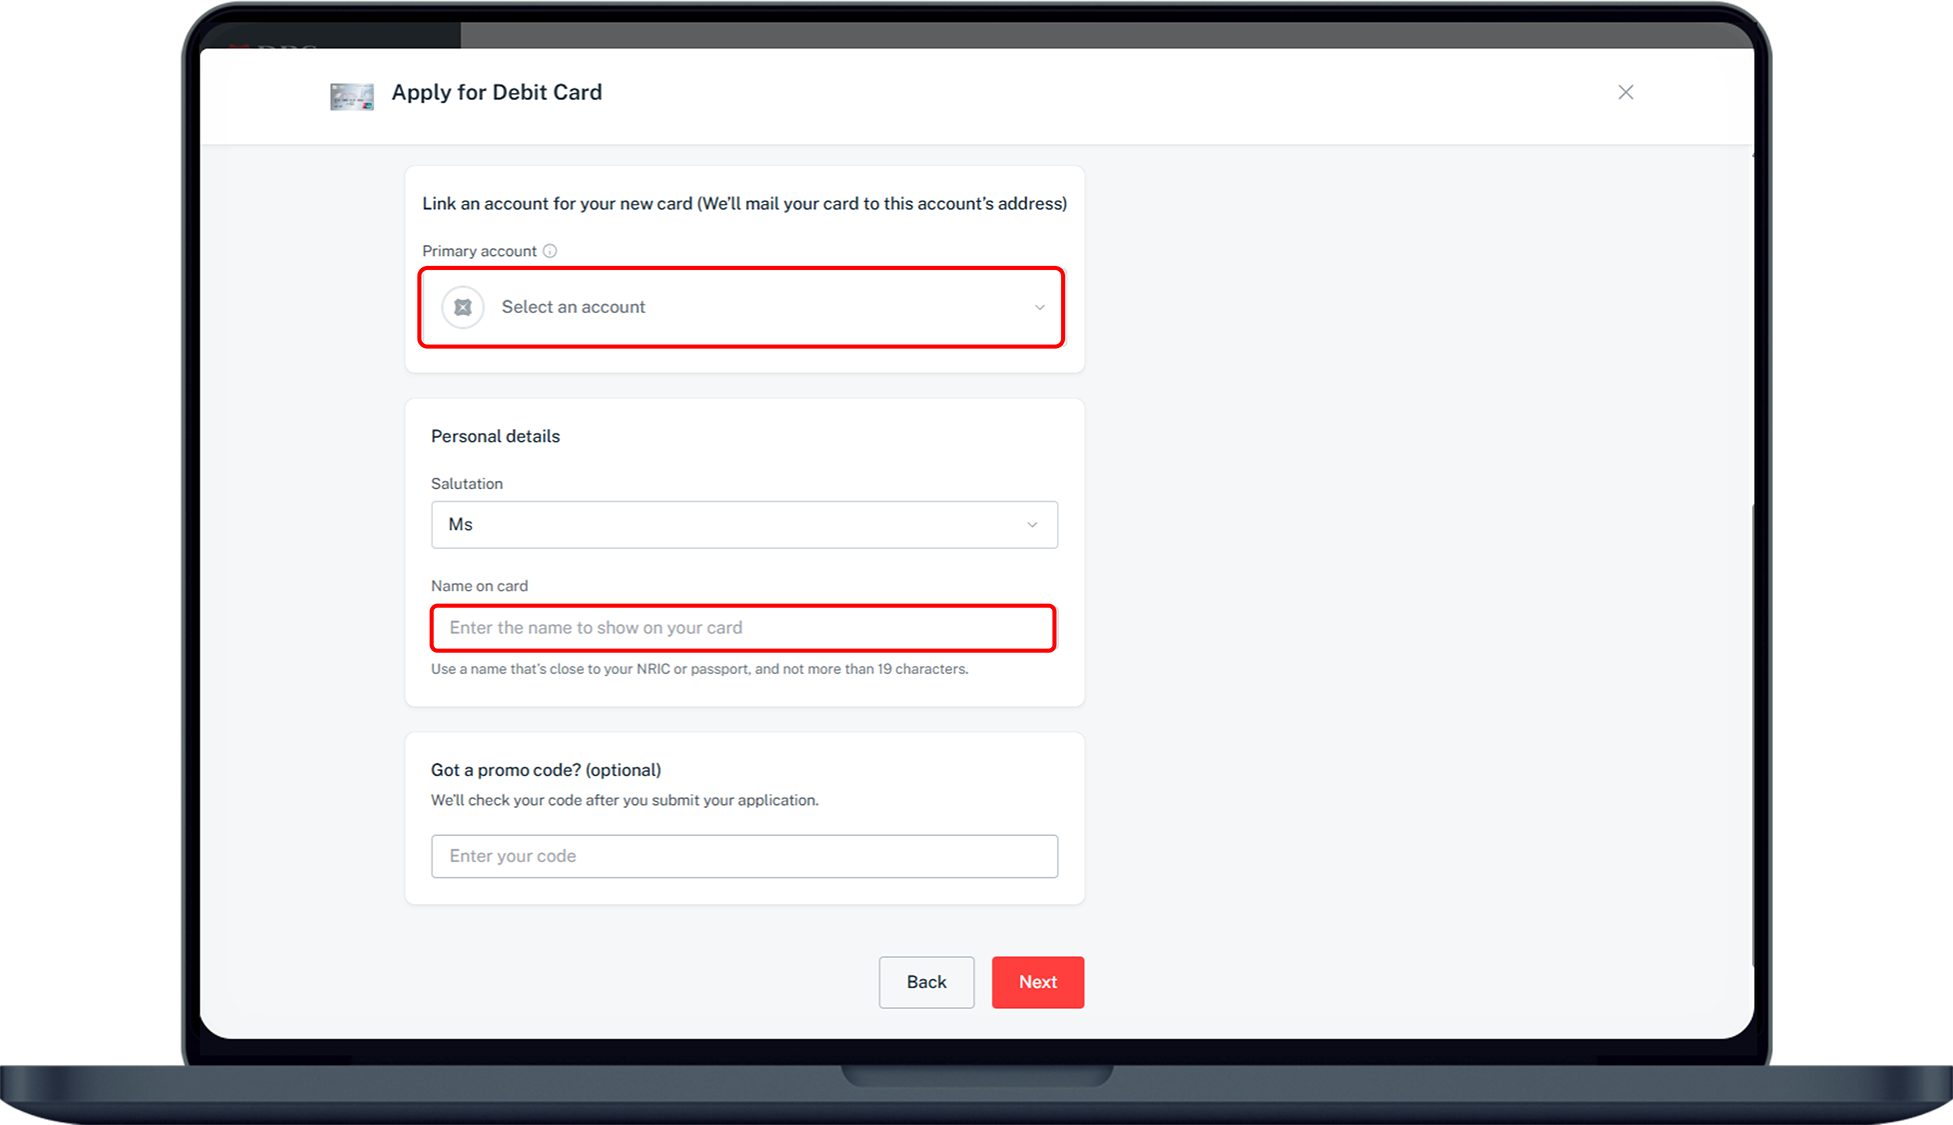Click the Apply for Debit Card title
The width and height of the screenshot is (1953, 1125).
pyautogui.click(x=496, y=93)
